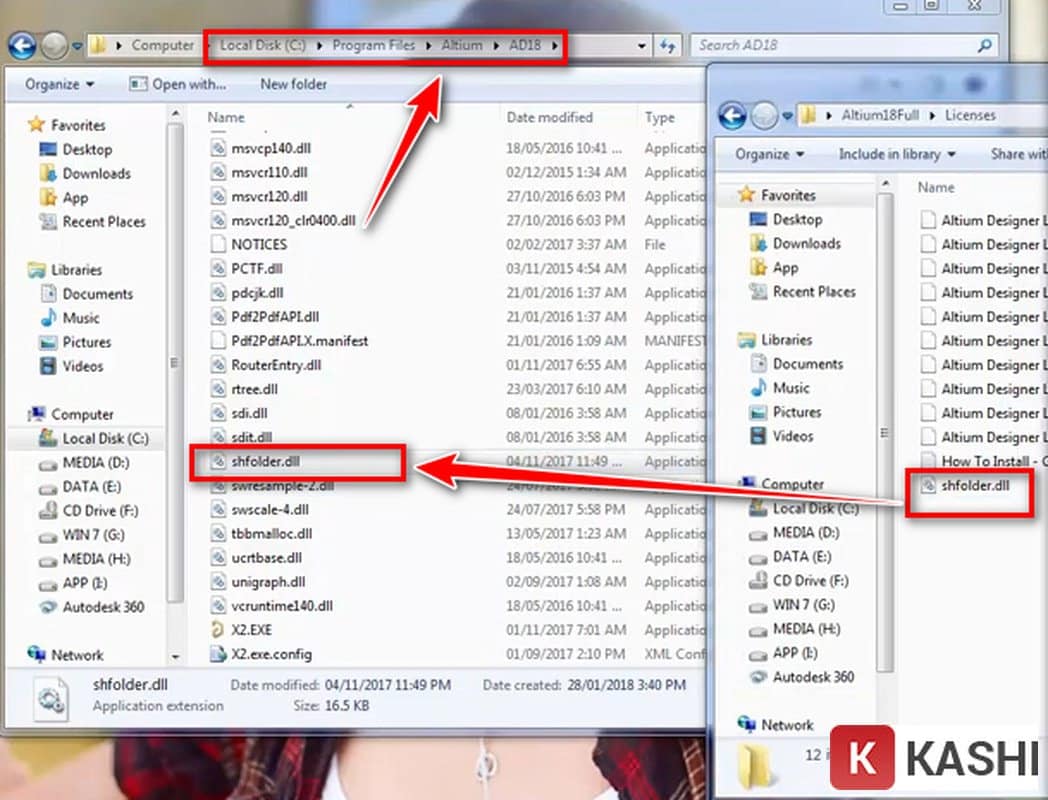This screenshot has height=800, width=1048.
Task: Open the Pictures library
Action: 88,342
